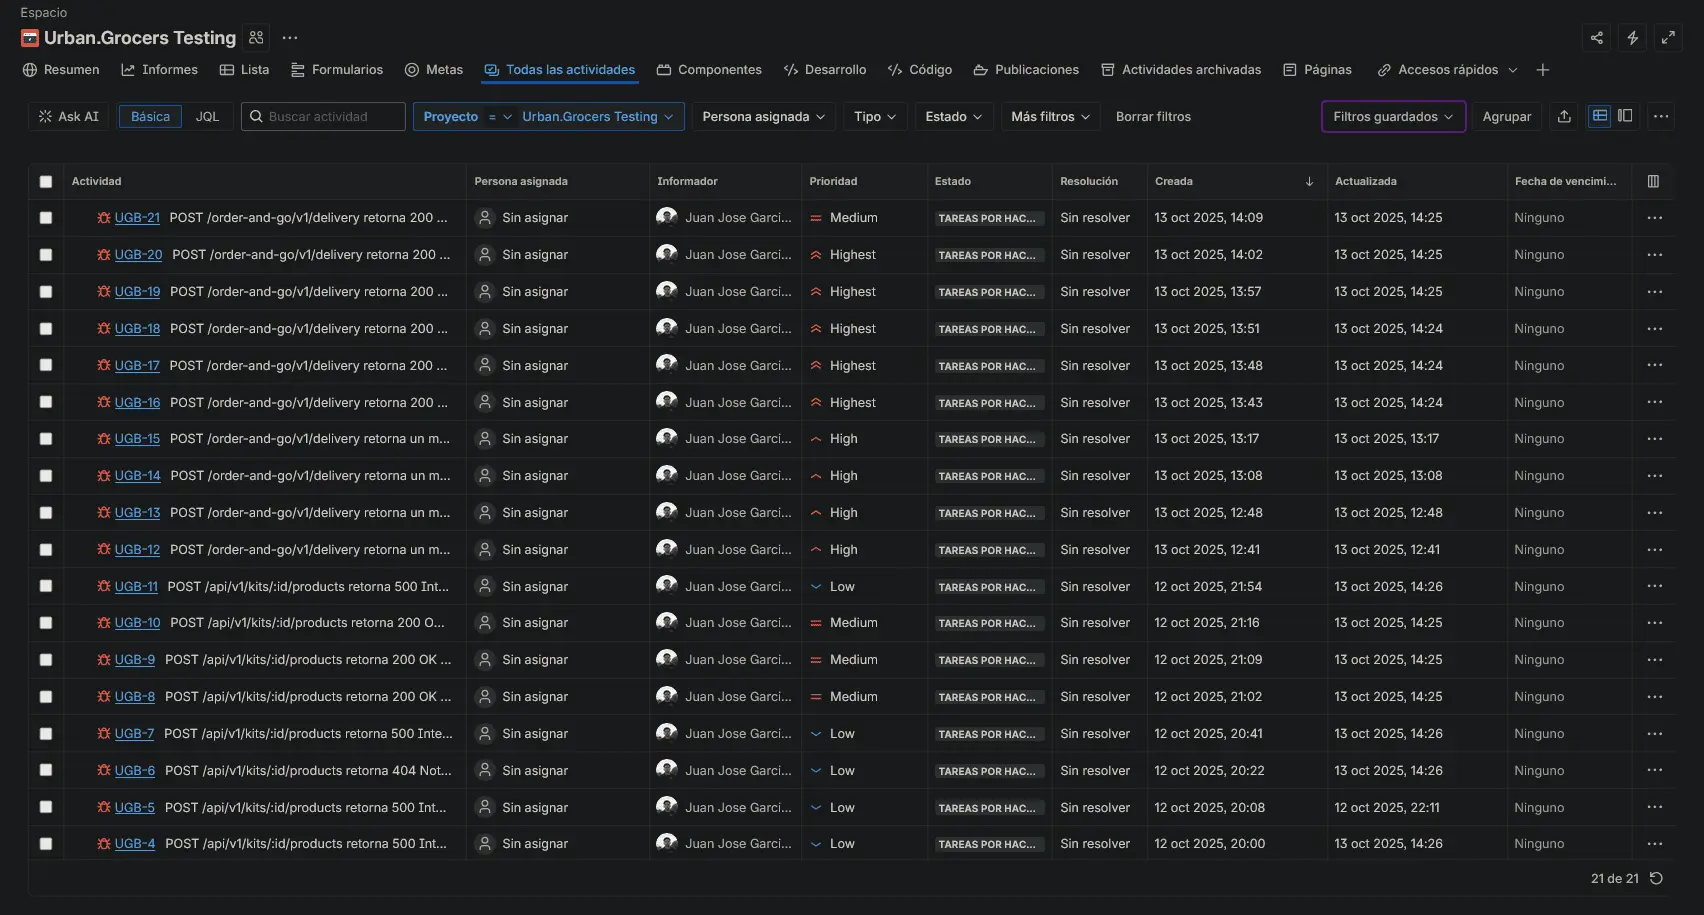Add a new tab with the plus icon

click(1542, 70)
